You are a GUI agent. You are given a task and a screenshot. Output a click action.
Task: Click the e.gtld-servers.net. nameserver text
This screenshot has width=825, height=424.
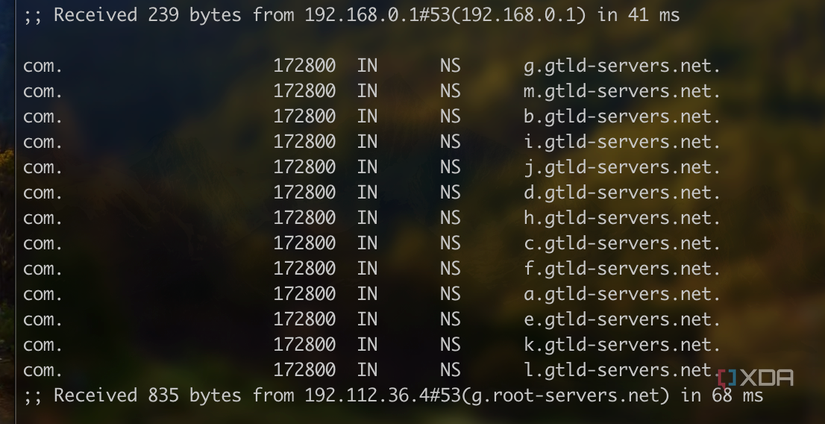click(x=621, y=319)
